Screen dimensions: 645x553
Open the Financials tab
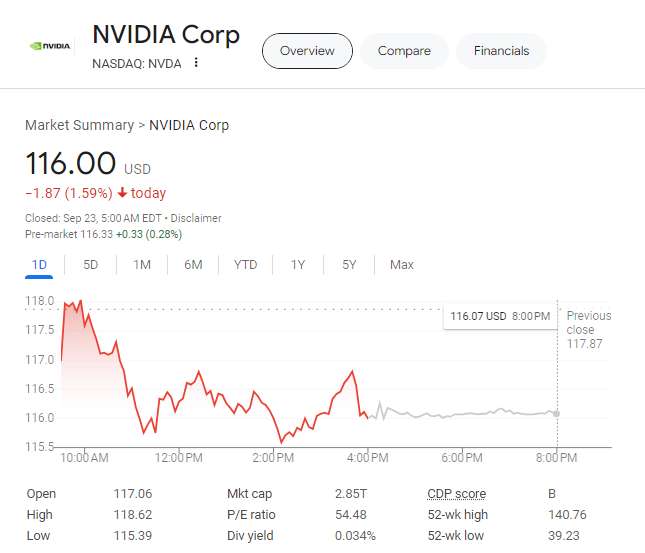[x=502, y=51]
